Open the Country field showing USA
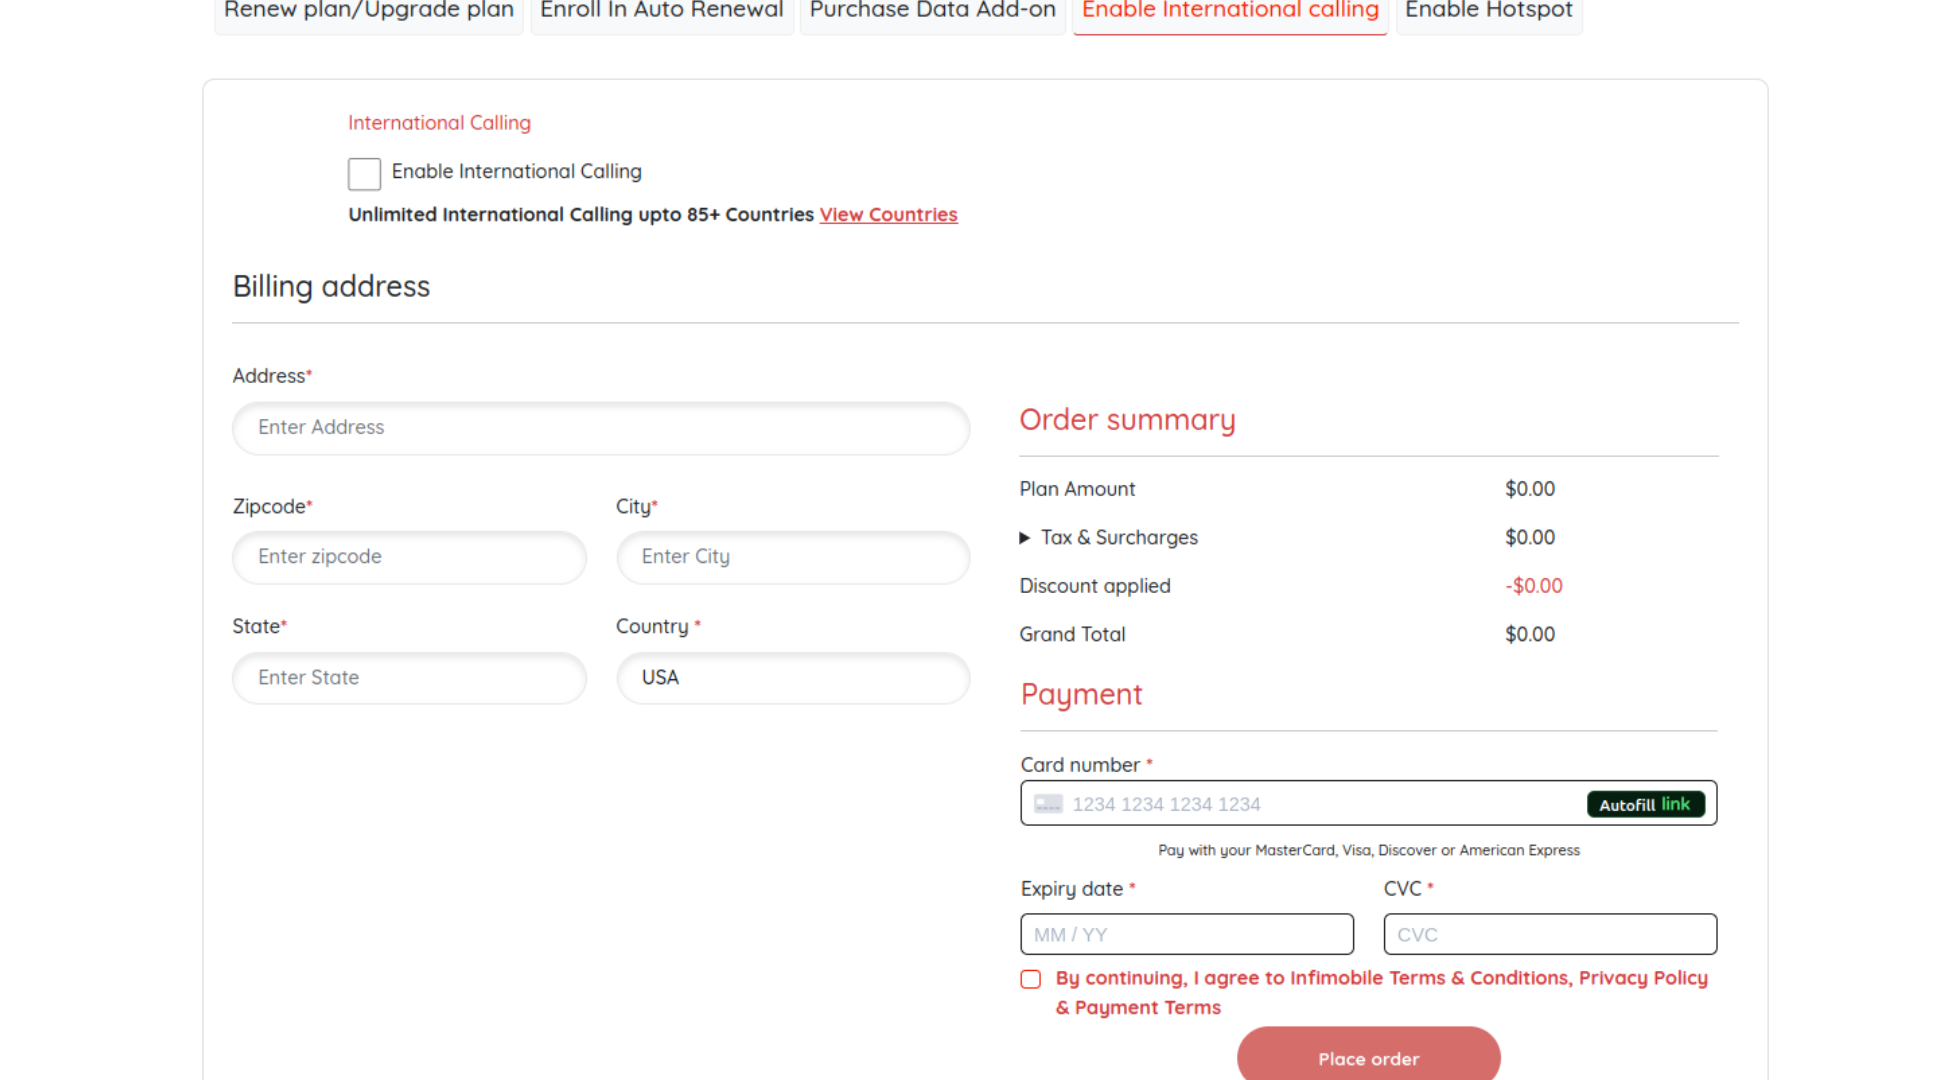The image size is (1960, 1080). click(792, 678)
